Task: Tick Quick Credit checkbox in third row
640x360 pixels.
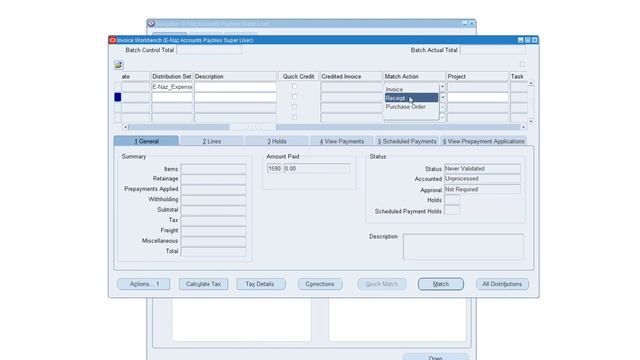Action: [294, 107]
